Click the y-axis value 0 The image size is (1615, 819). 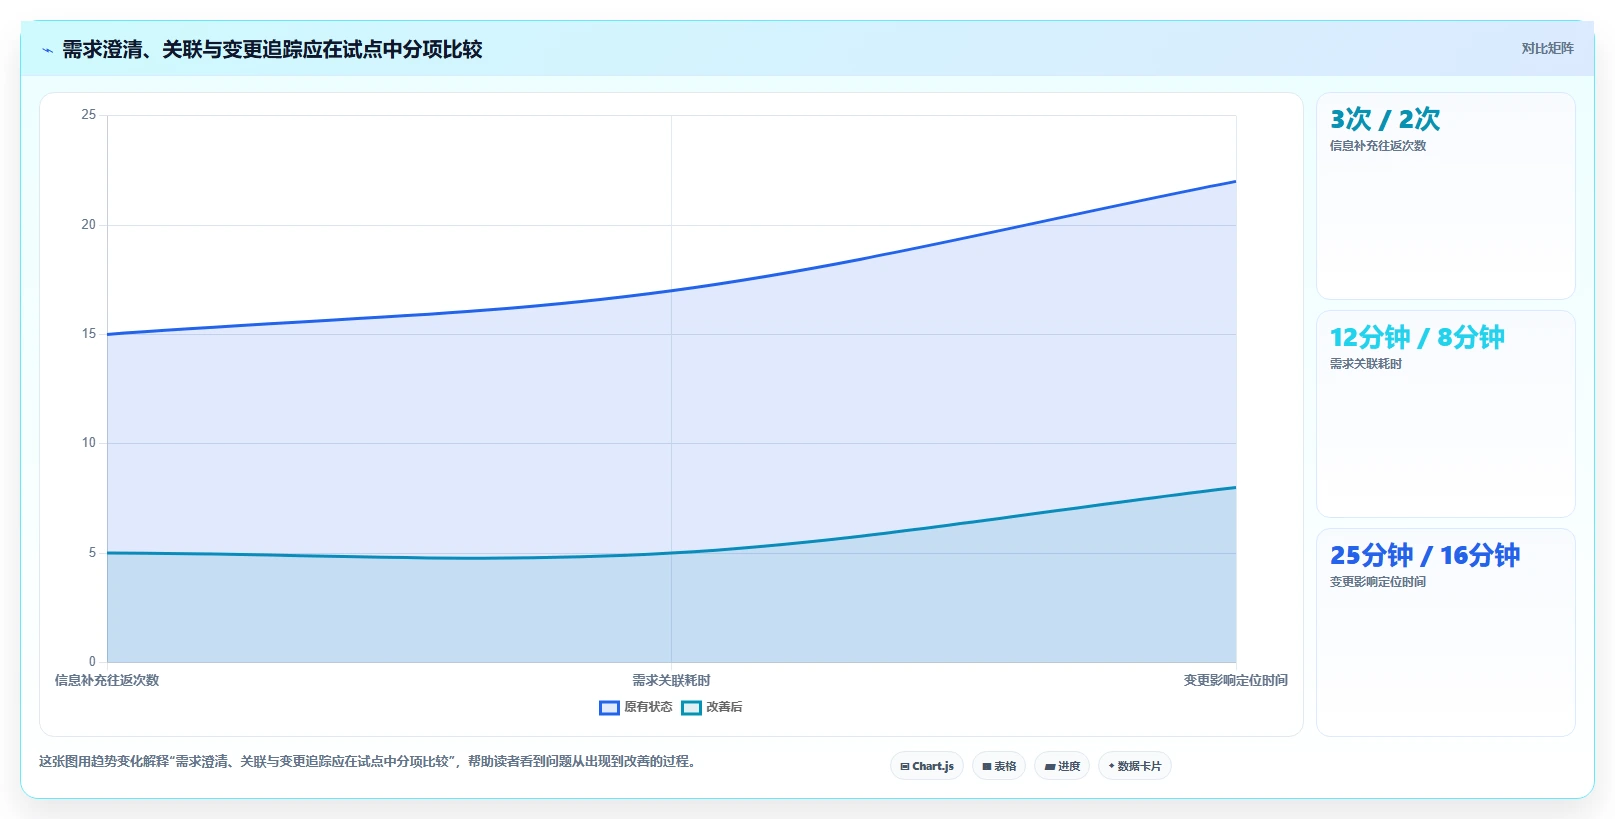coord(92,661)
